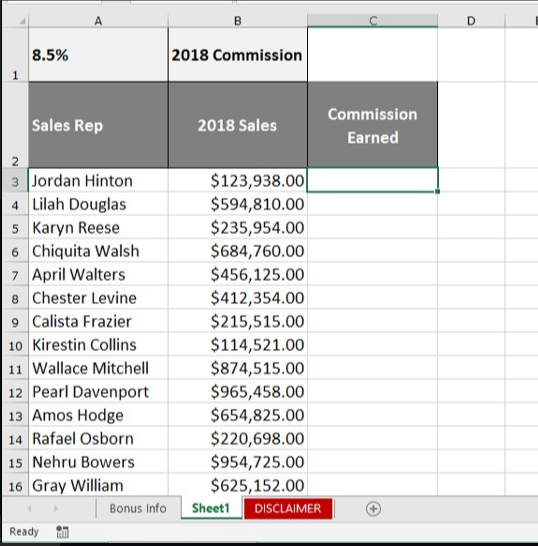Click the fill handle of cell C3
Image resolution: width=538 pixels, height=546 pixels.
[438, 191]
